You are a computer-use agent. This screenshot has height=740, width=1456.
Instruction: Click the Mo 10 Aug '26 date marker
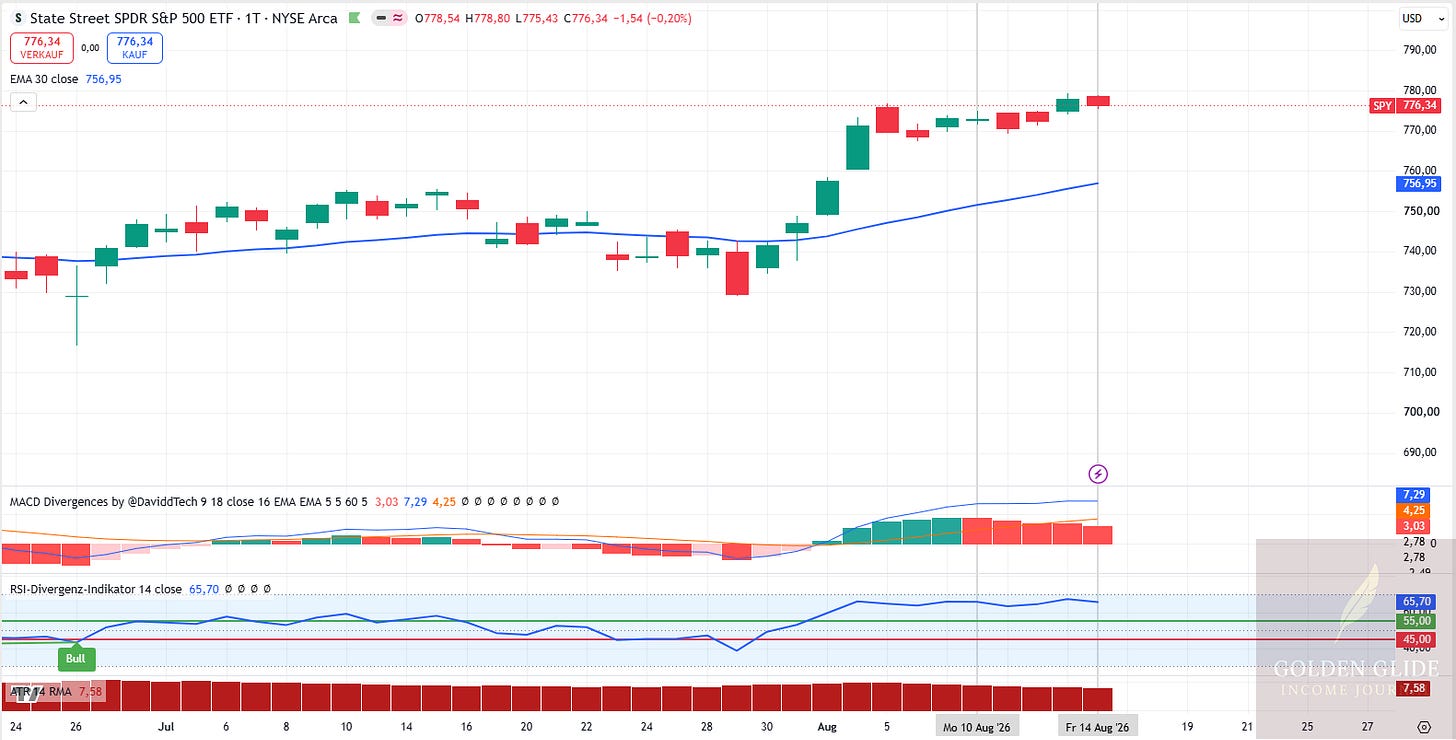coord(977,727)
